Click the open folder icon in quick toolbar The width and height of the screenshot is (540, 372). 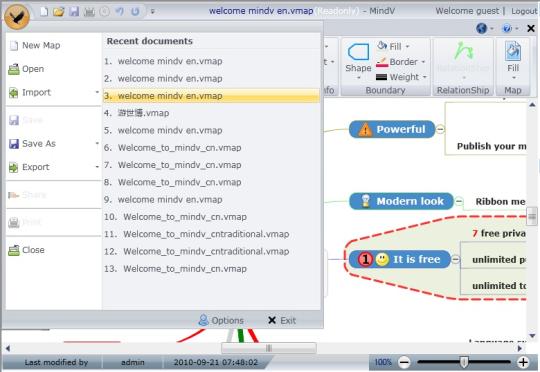pyautogui.click(x=59, y=12)
